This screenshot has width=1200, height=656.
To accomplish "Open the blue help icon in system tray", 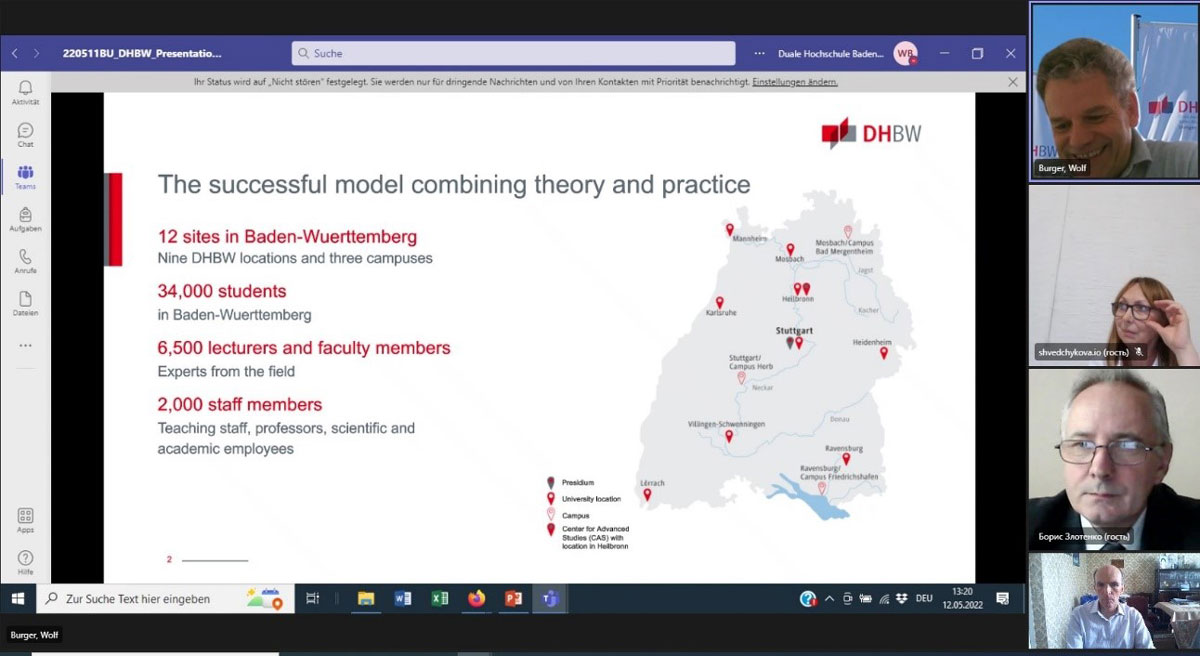I will pyautogui.click(x=808, y=599).
